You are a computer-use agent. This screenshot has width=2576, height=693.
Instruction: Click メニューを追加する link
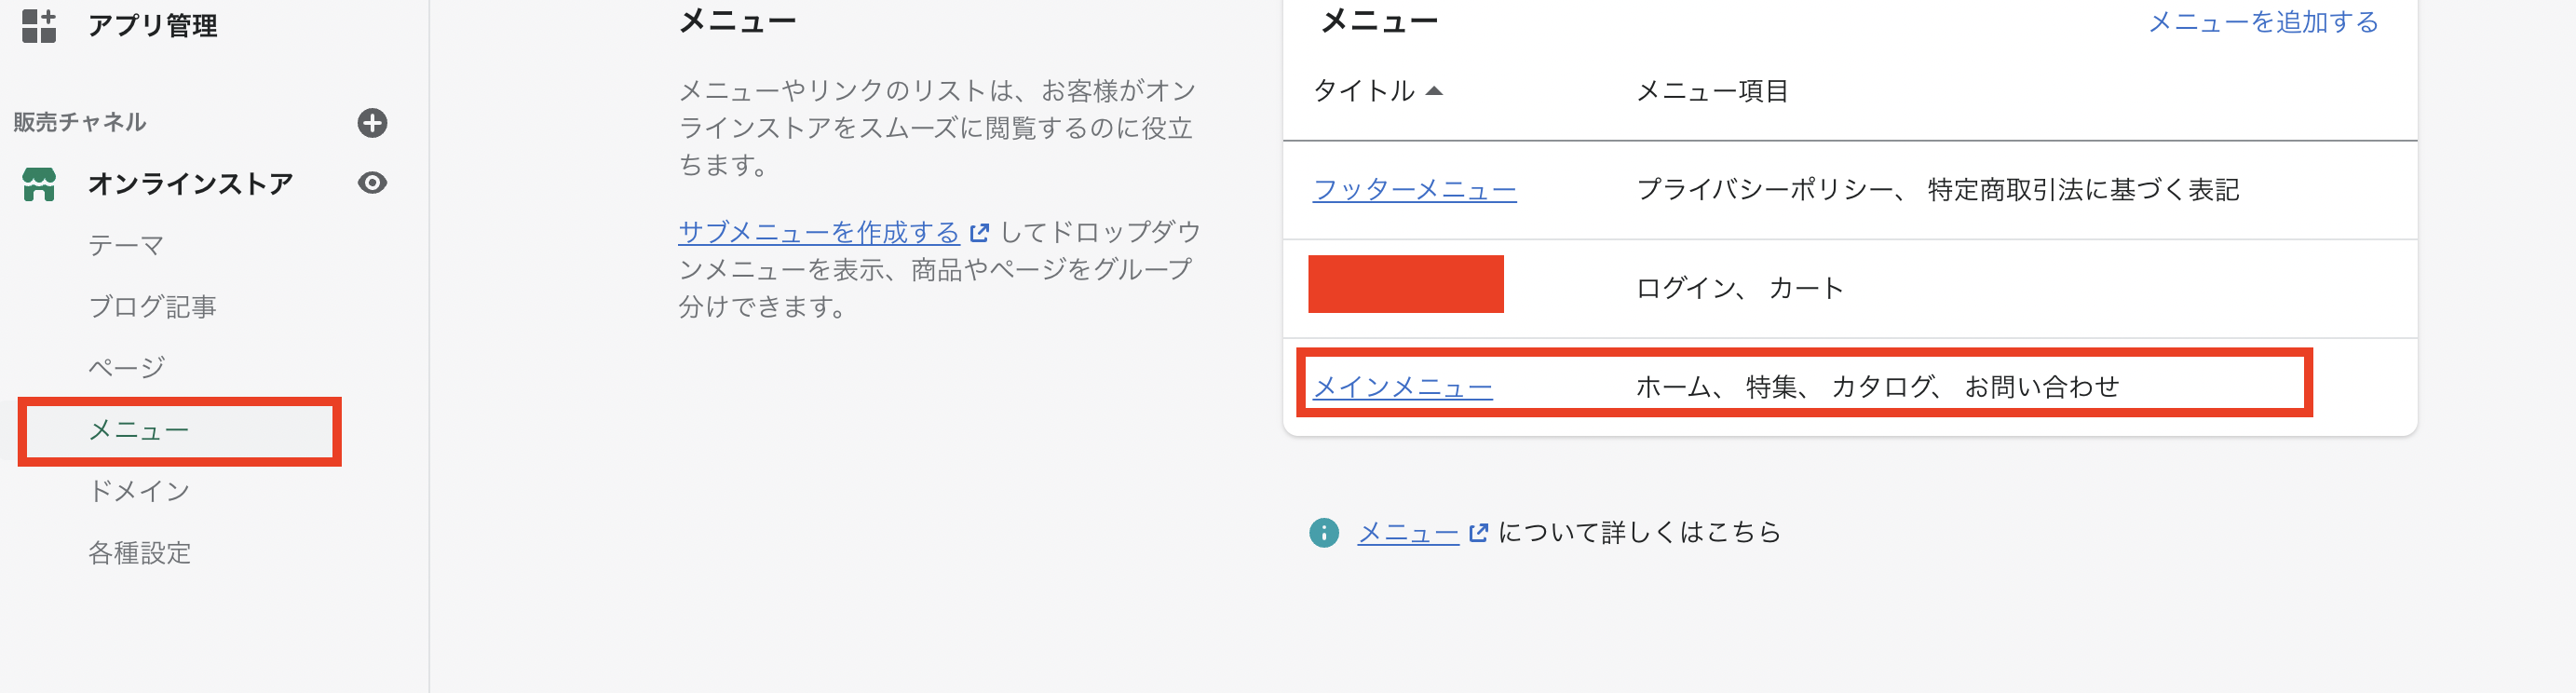coord(2263,22)
